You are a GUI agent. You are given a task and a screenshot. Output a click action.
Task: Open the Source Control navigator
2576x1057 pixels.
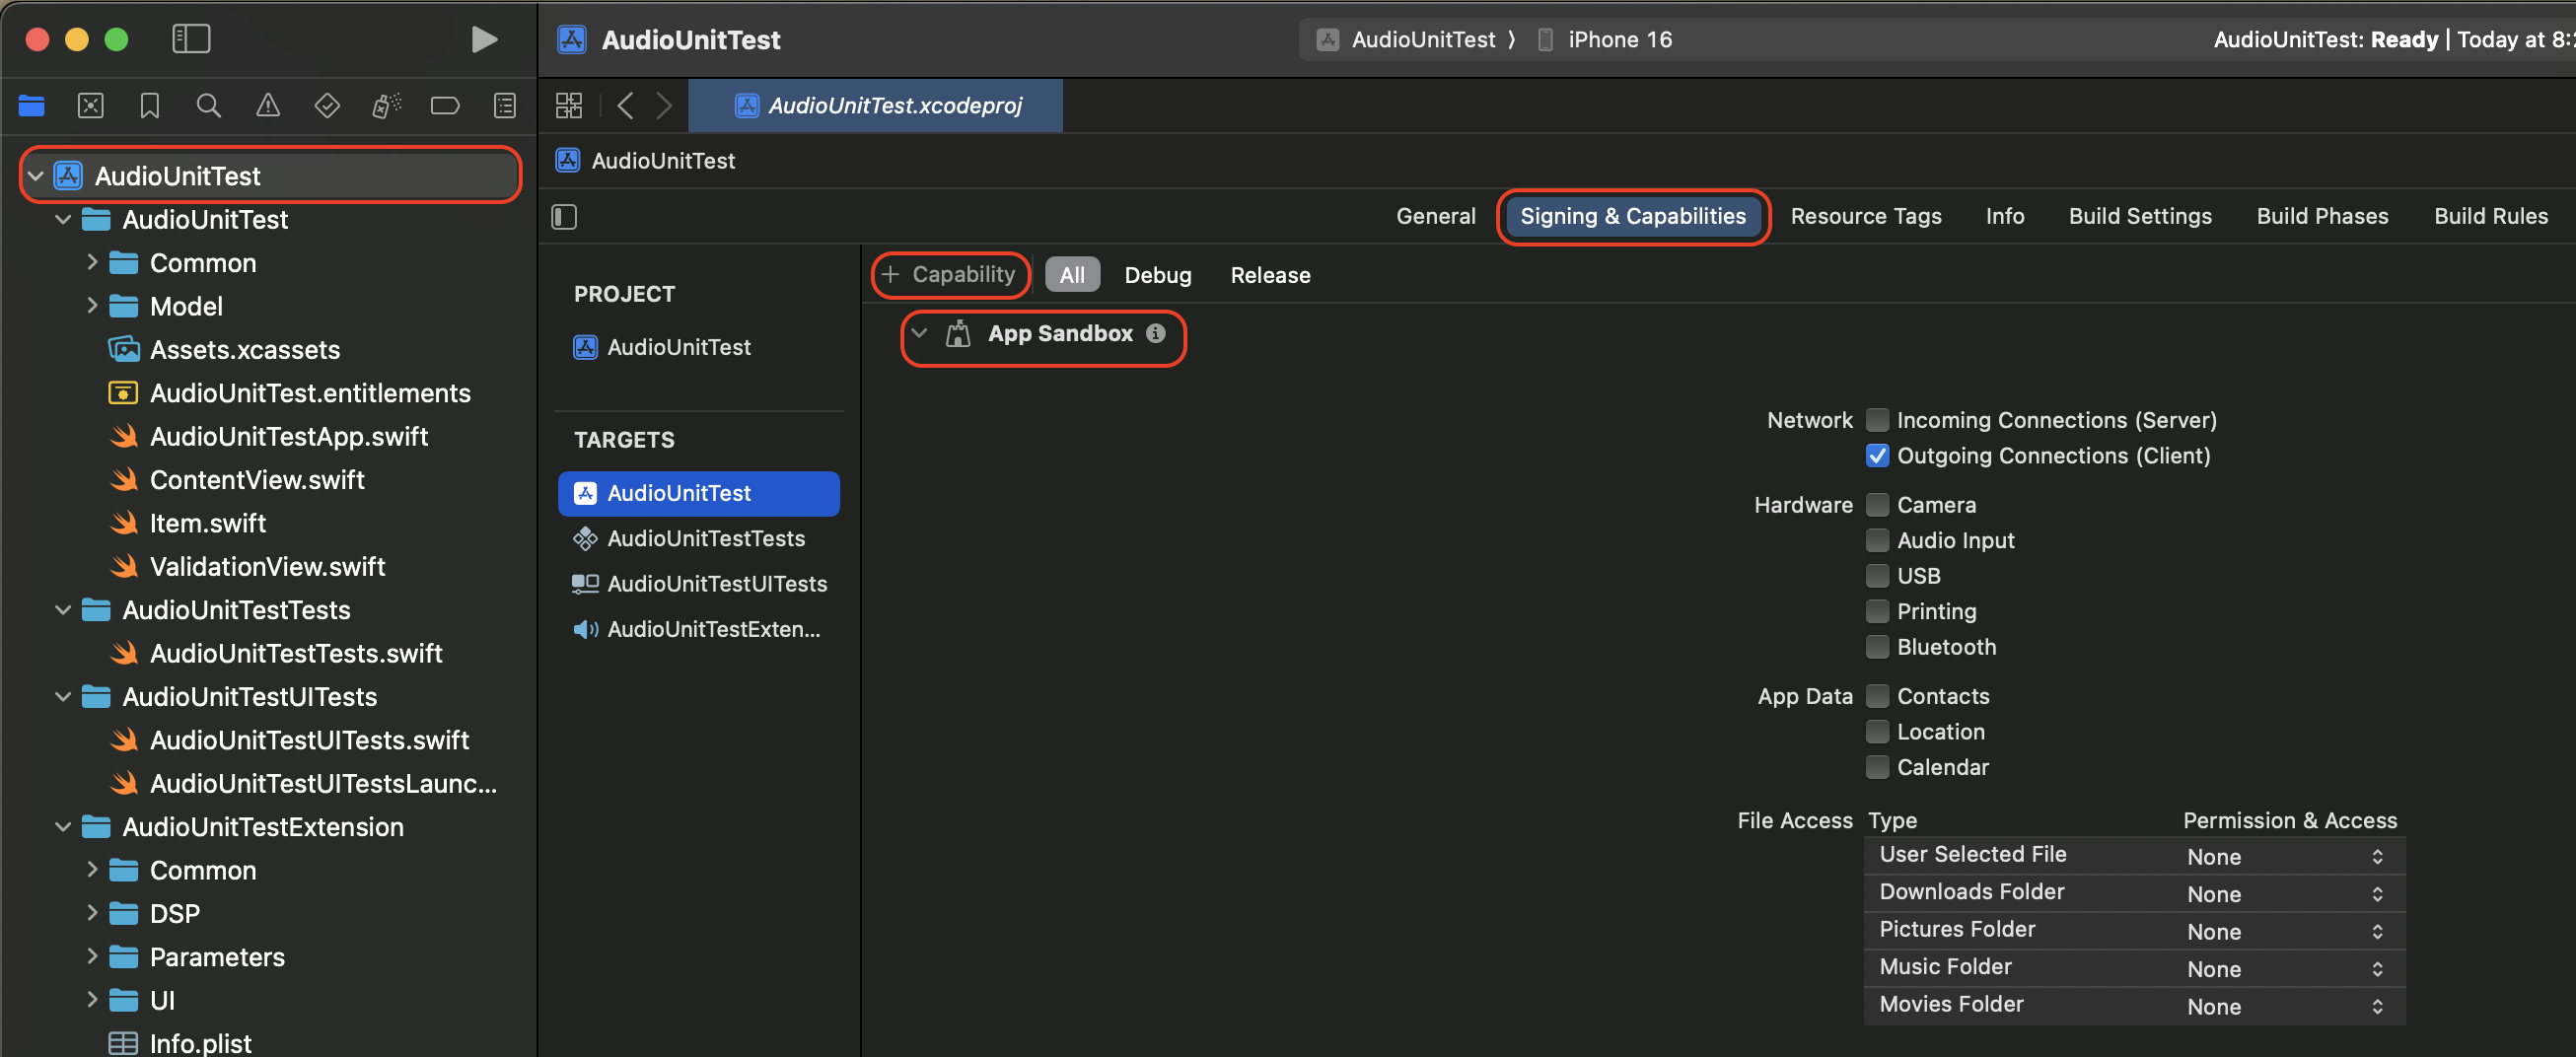(x=91, y=105)
